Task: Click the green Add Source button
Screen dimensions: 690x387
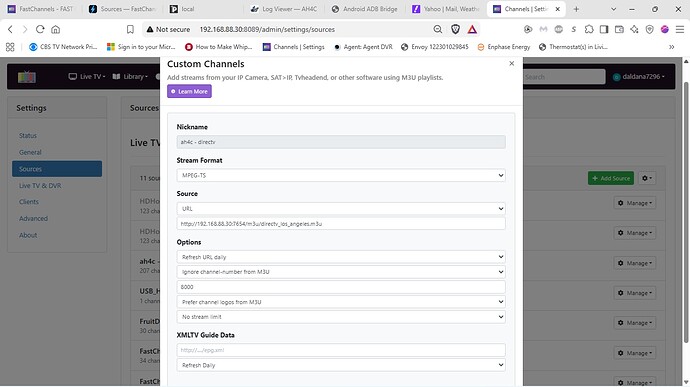Action: pyautogui.click(x=611, y=178)
